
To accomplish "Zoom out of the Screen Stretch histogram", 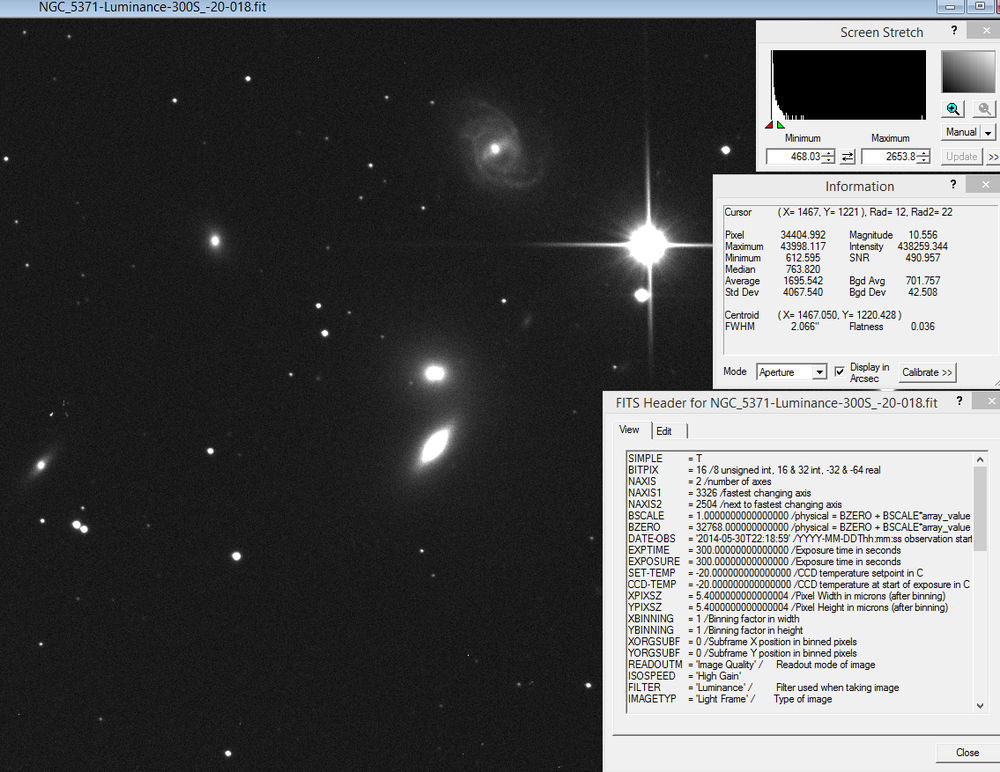I will point(984,108).
